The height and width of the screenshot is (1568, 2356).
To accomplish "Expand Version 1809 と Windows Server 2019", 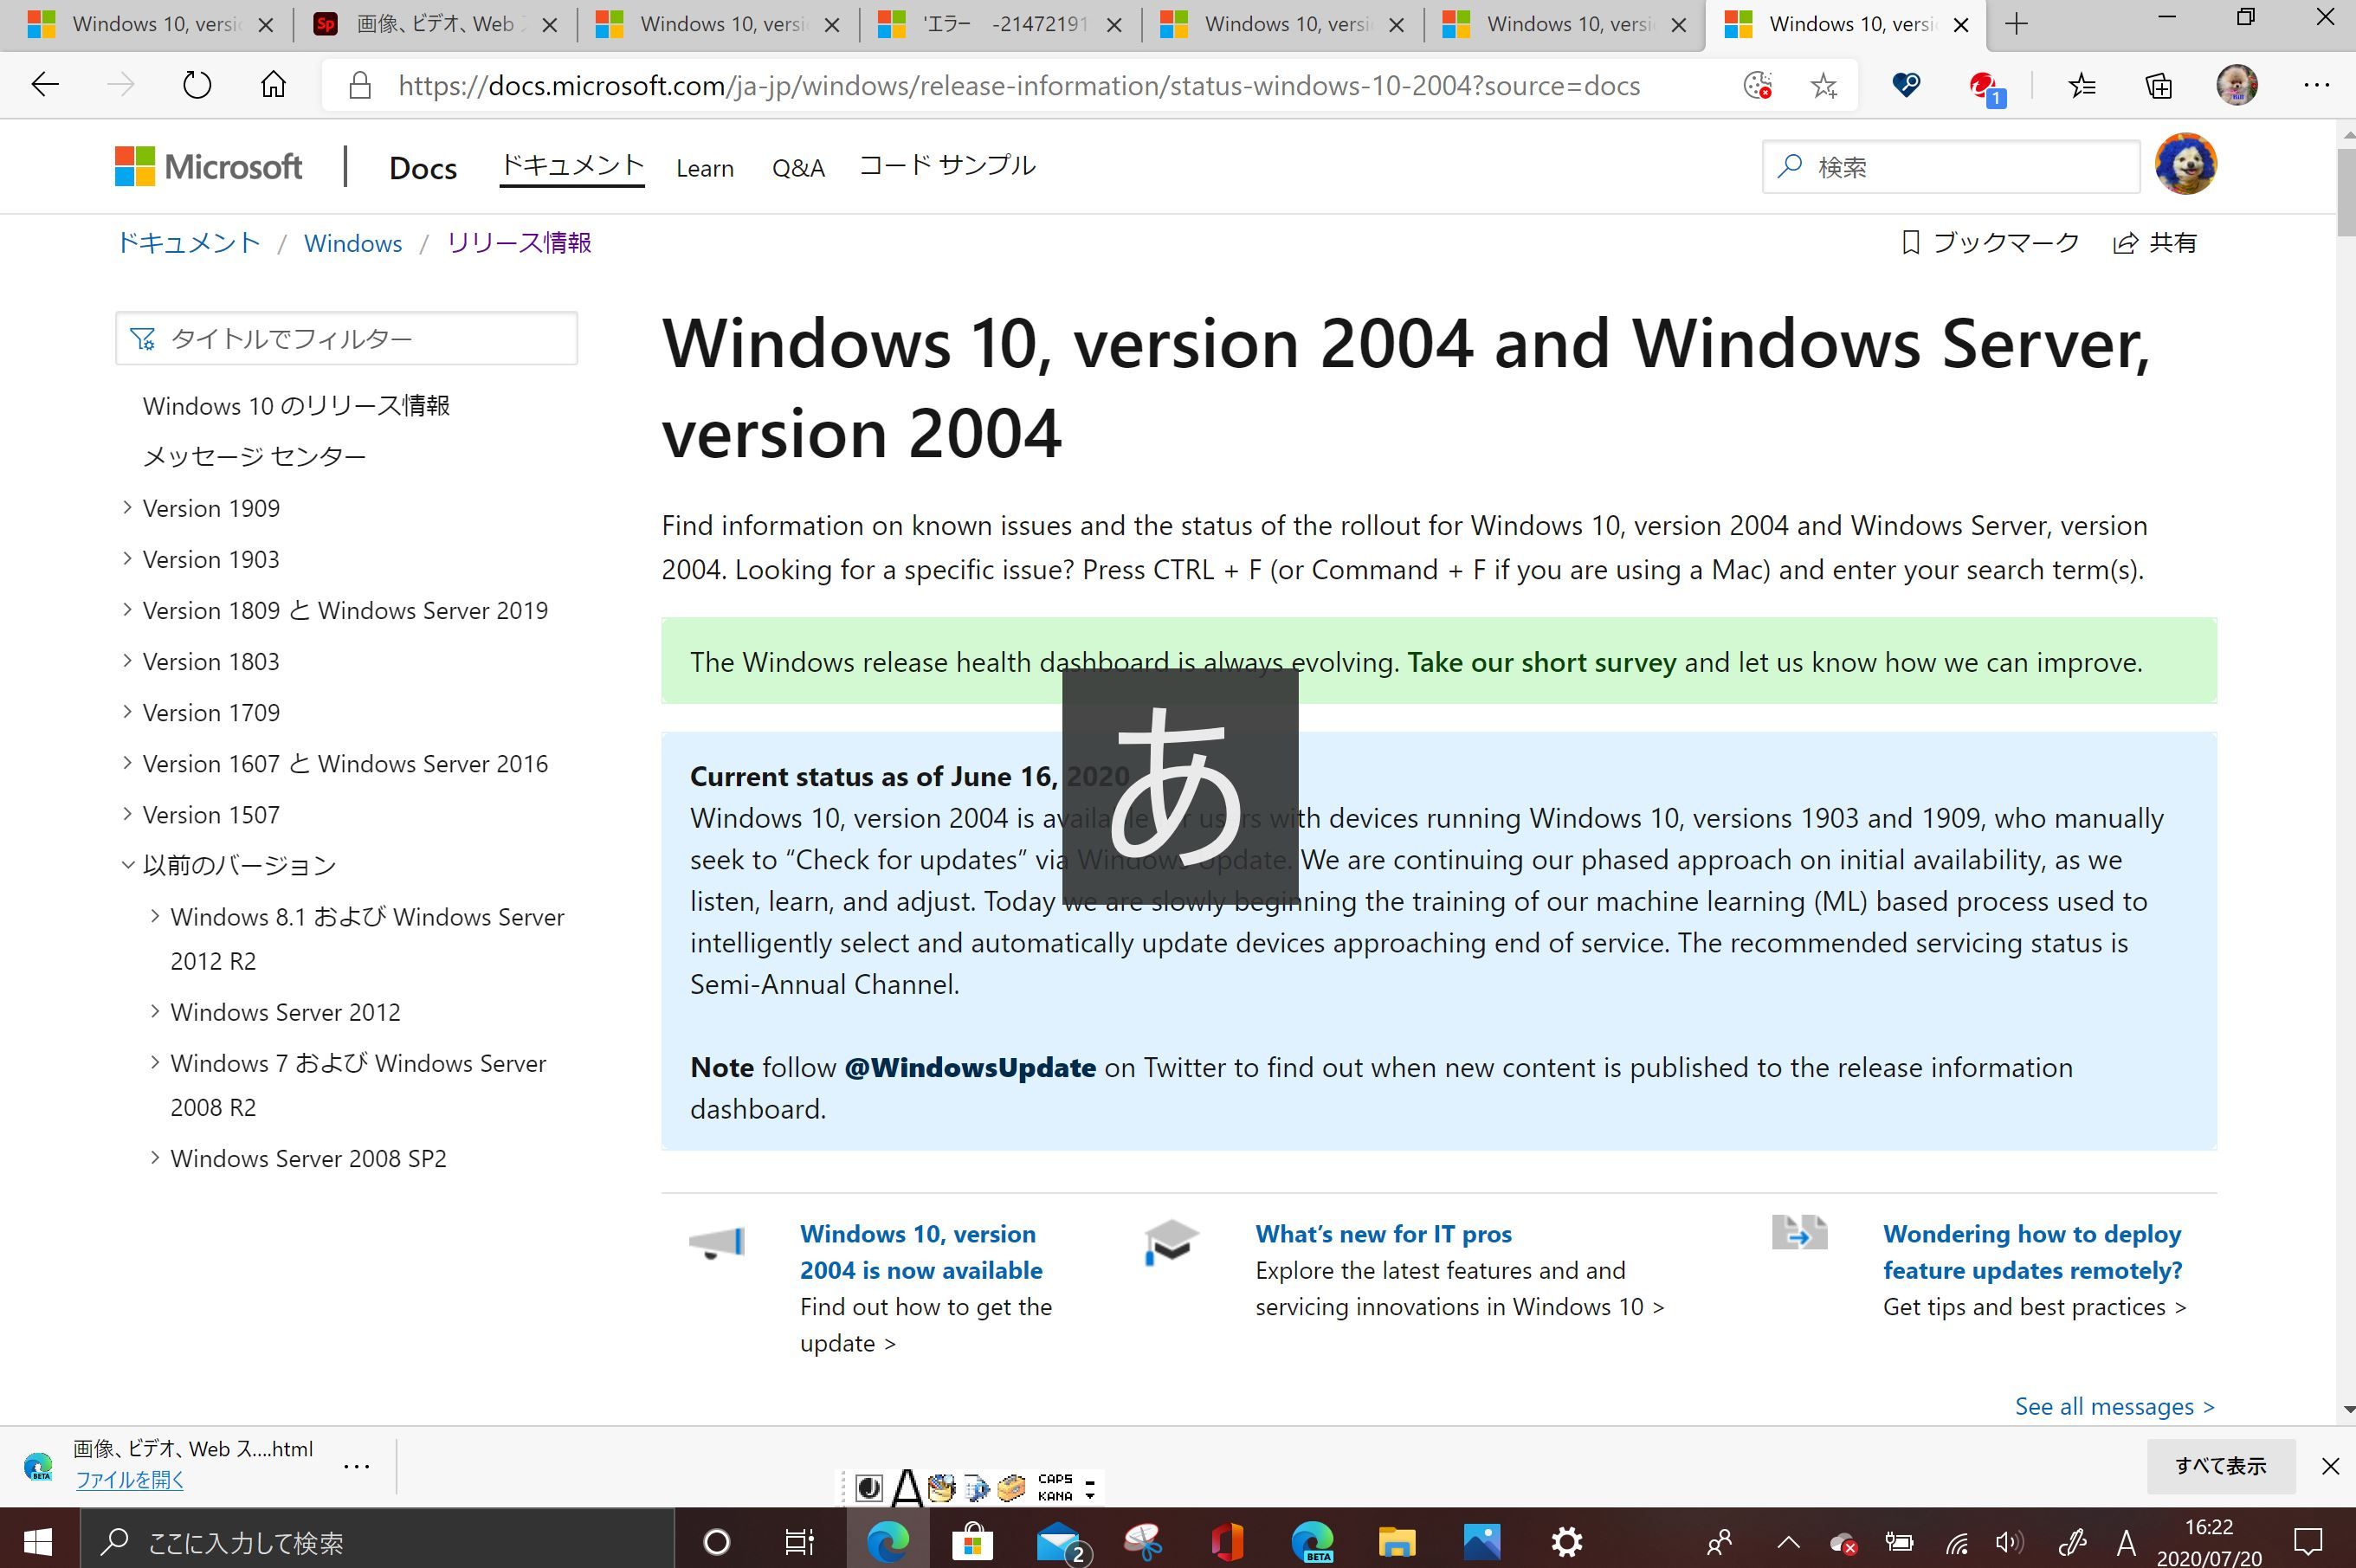I will click(127, 609).
